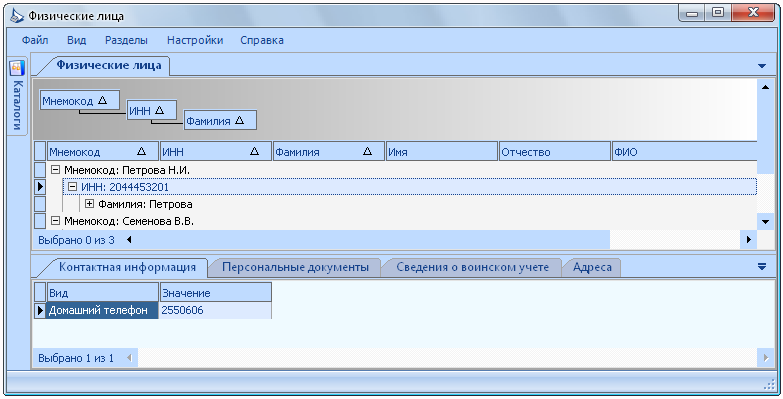Switch to Сведения о воинском учете tab
783x399 pixels.
pyautogui.click(x=472, y=267)
